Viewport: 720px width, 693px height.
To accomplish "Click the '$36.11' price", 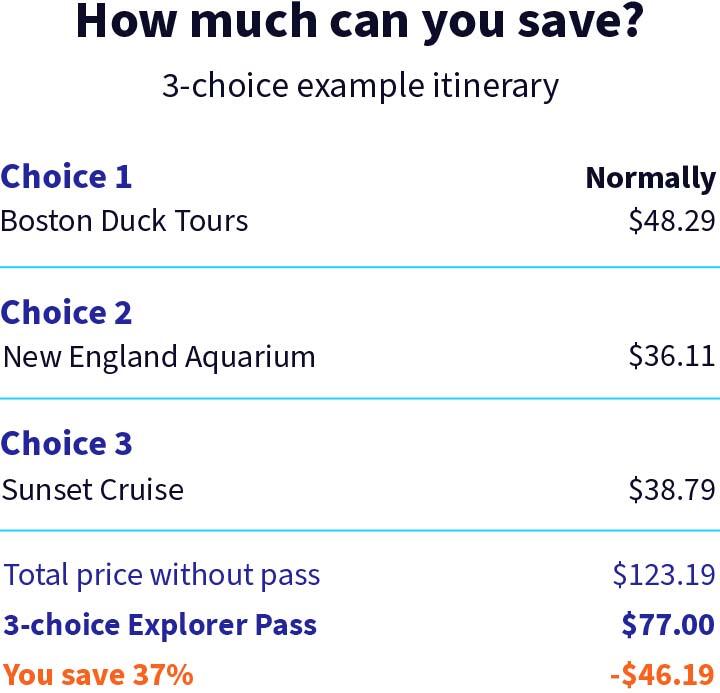I will click(x=672, y=355).
